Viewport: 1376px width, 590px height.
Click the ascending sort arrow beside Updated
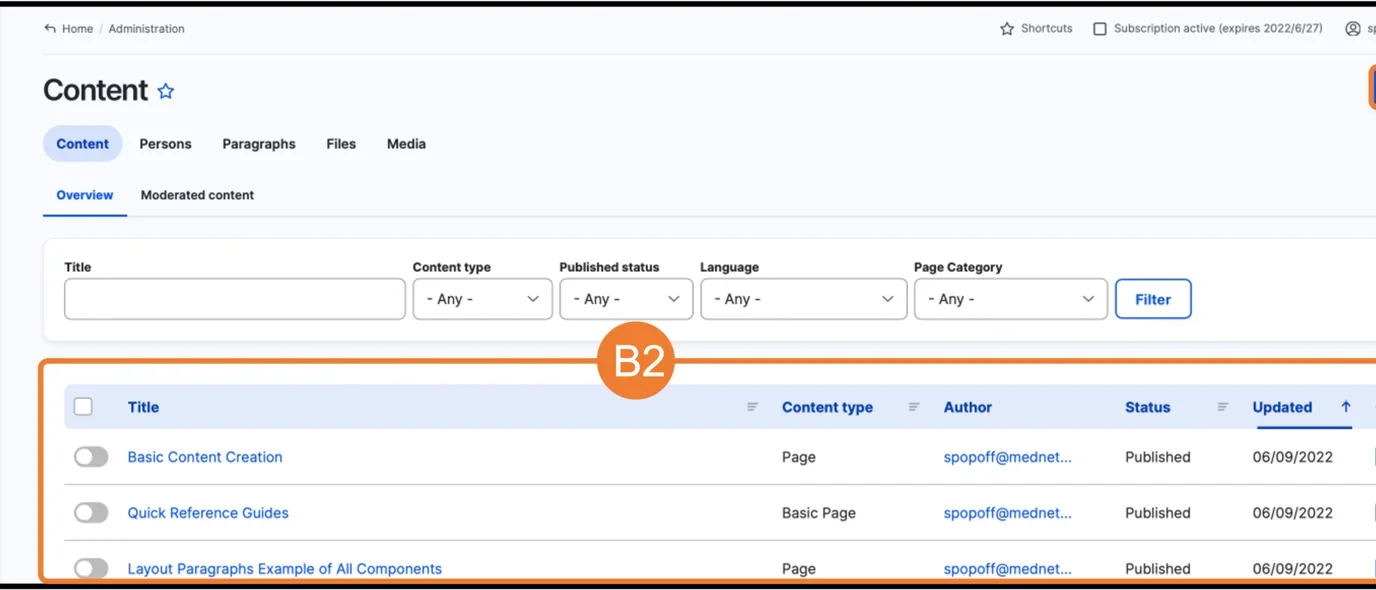tap(1346, 407)
